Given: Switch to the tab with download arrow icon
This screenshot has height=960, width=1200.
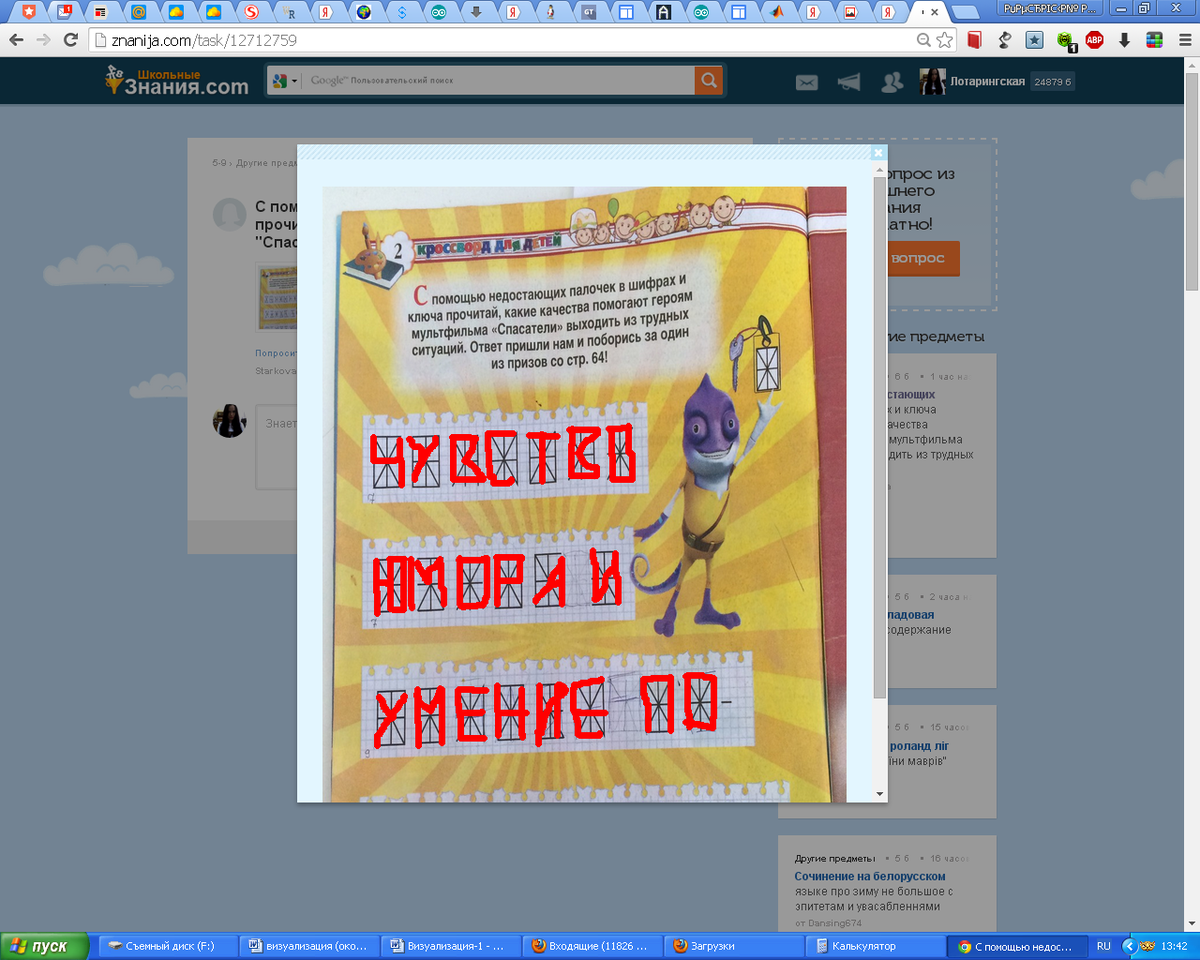Looking at the screenshot, I should (476, 13).
